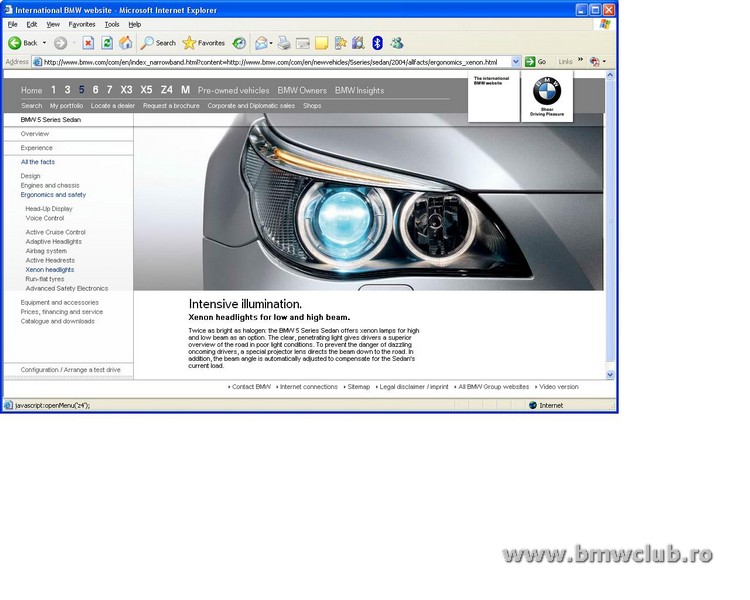Image resolution: width=750 pixels, height=600 pixels.
Task: Click Request a brochure link
Action: click(x=171, y=106)
